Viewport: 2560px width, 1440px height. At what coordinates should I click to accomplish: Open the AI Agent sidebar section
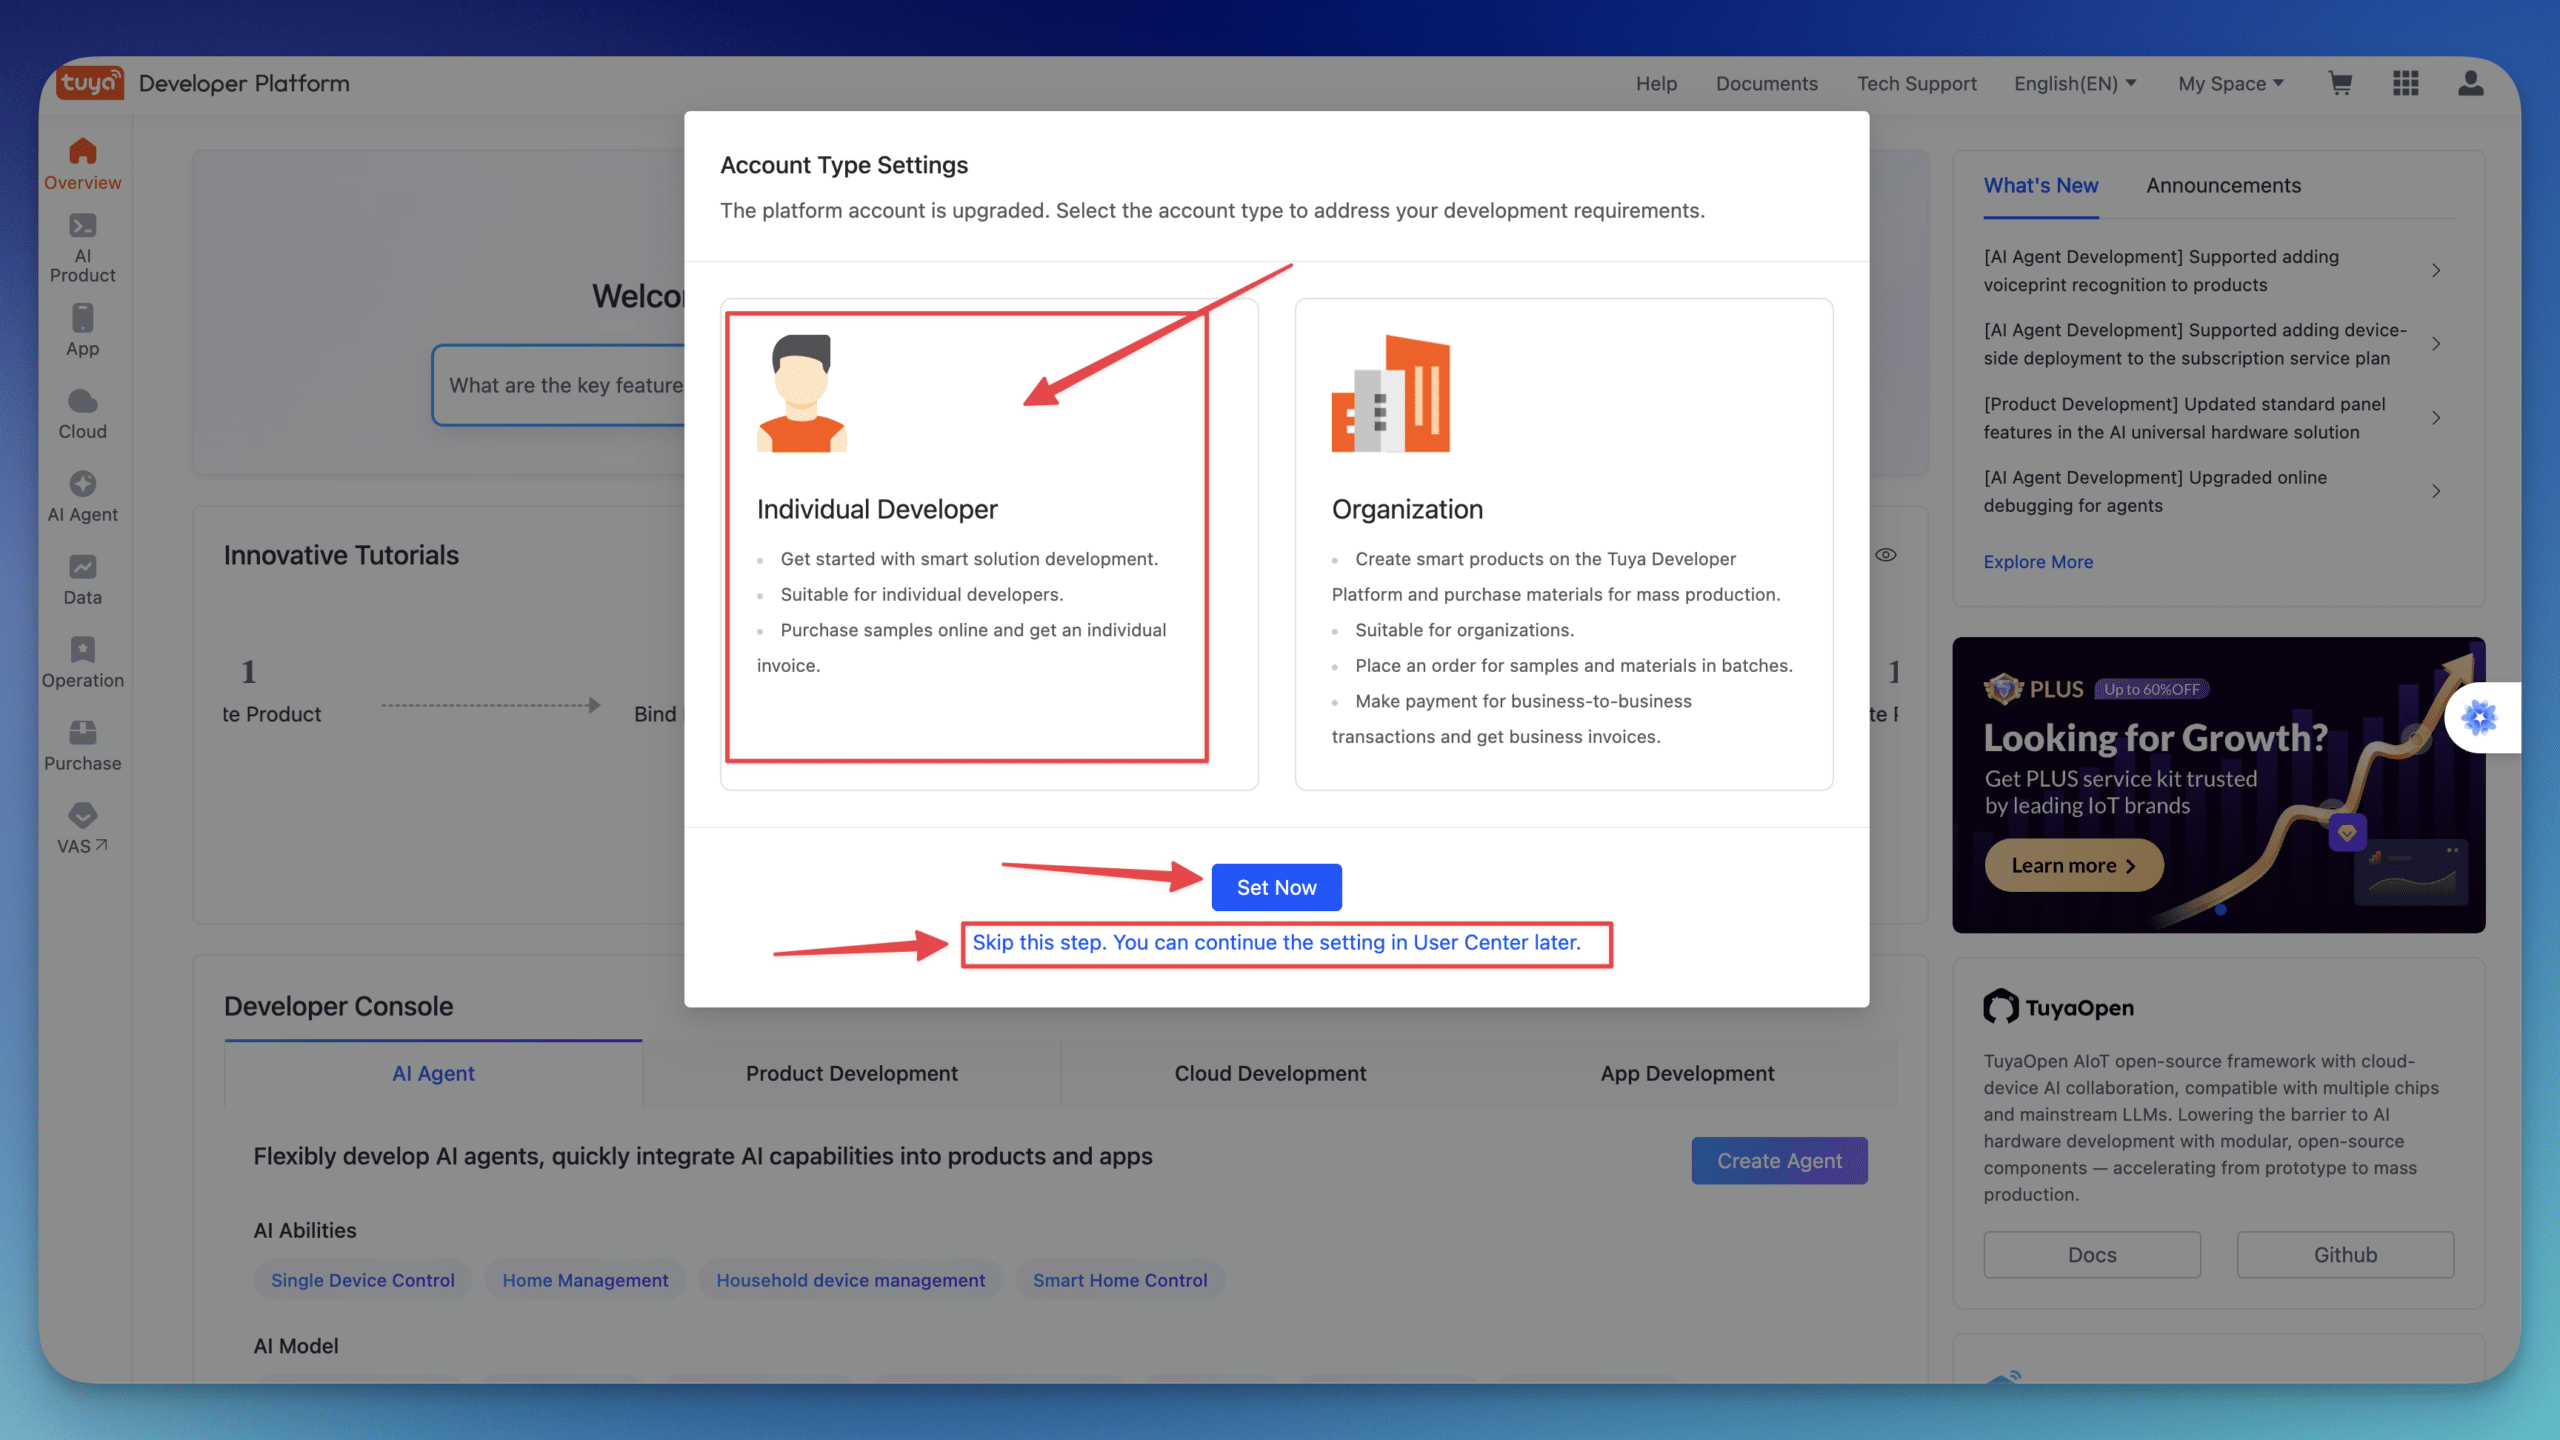click(82, 497)
